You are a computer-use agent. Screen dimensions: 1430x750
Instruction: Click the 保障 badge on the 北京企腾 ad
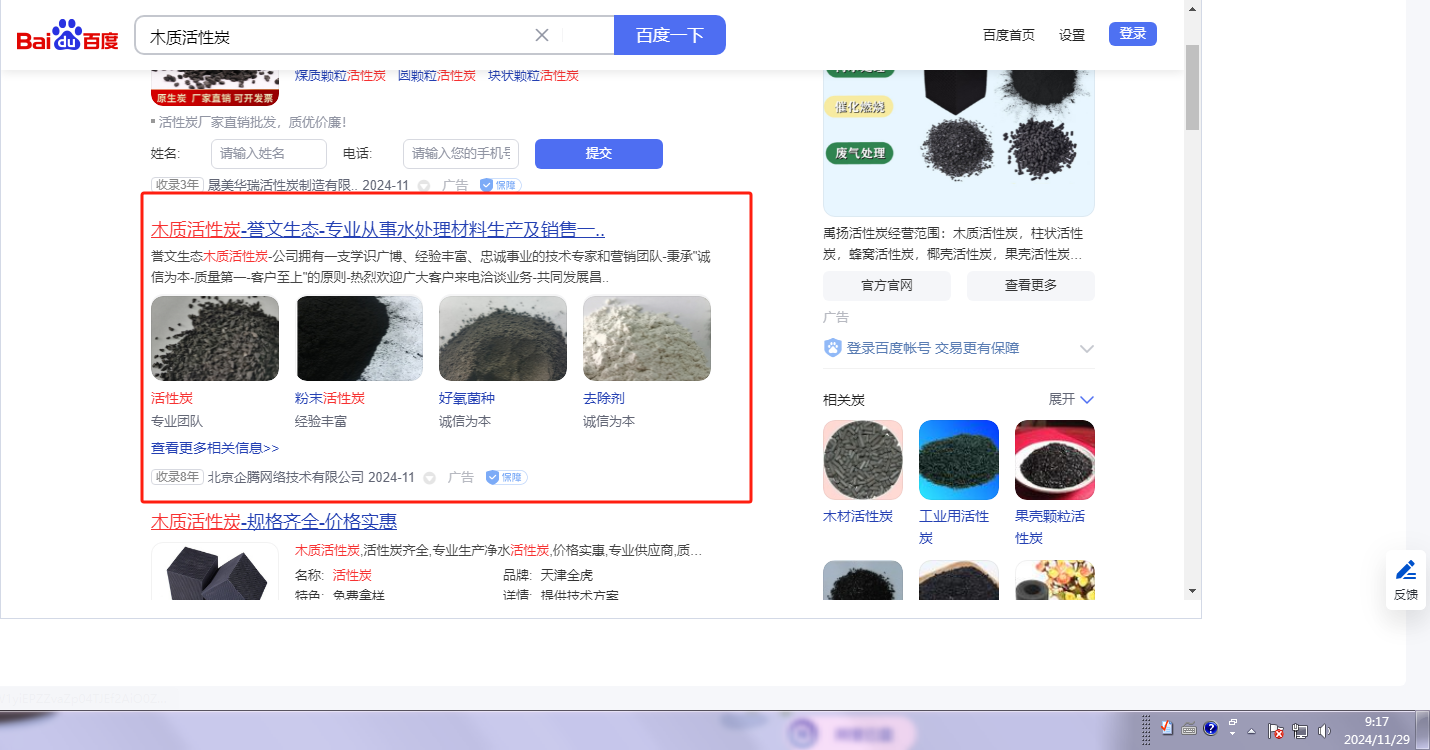(506, 477)
